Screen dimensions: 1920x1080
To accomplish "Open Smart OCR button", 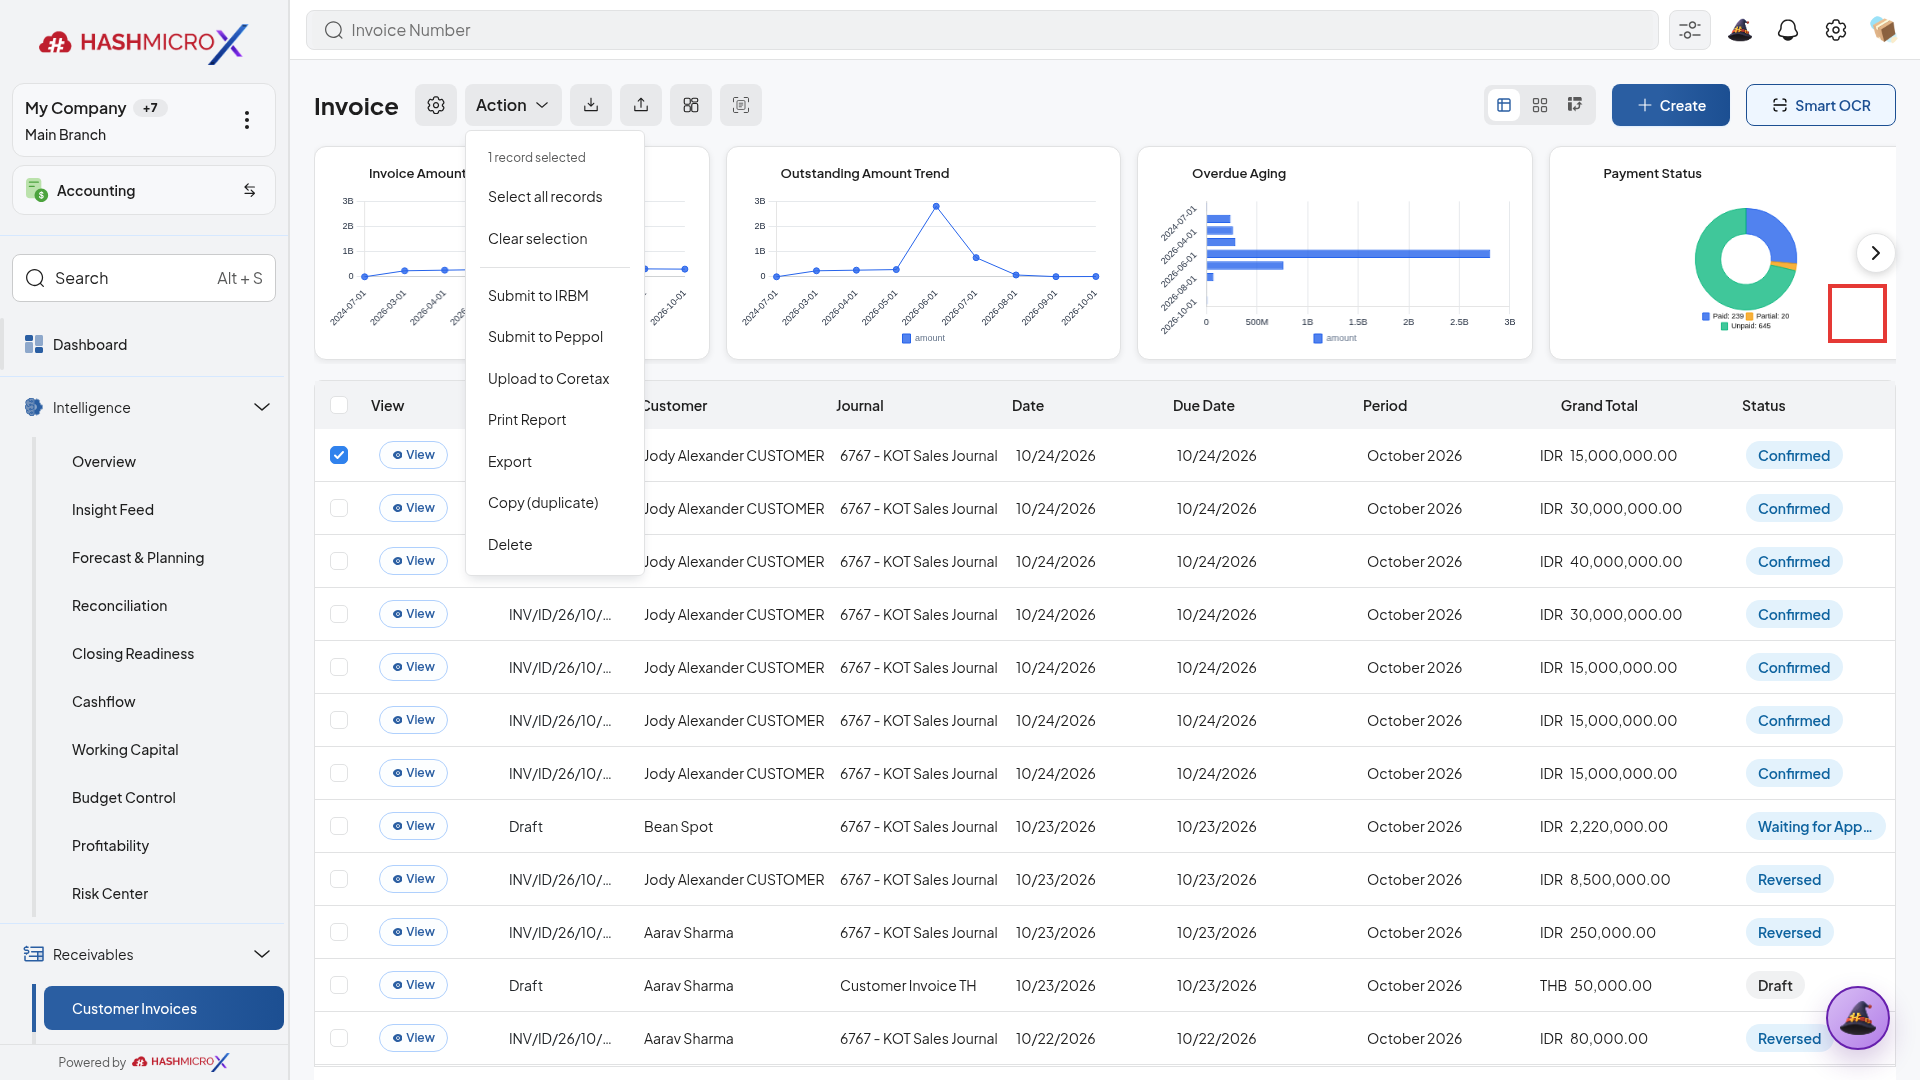I will click(x=1821, y=105).
